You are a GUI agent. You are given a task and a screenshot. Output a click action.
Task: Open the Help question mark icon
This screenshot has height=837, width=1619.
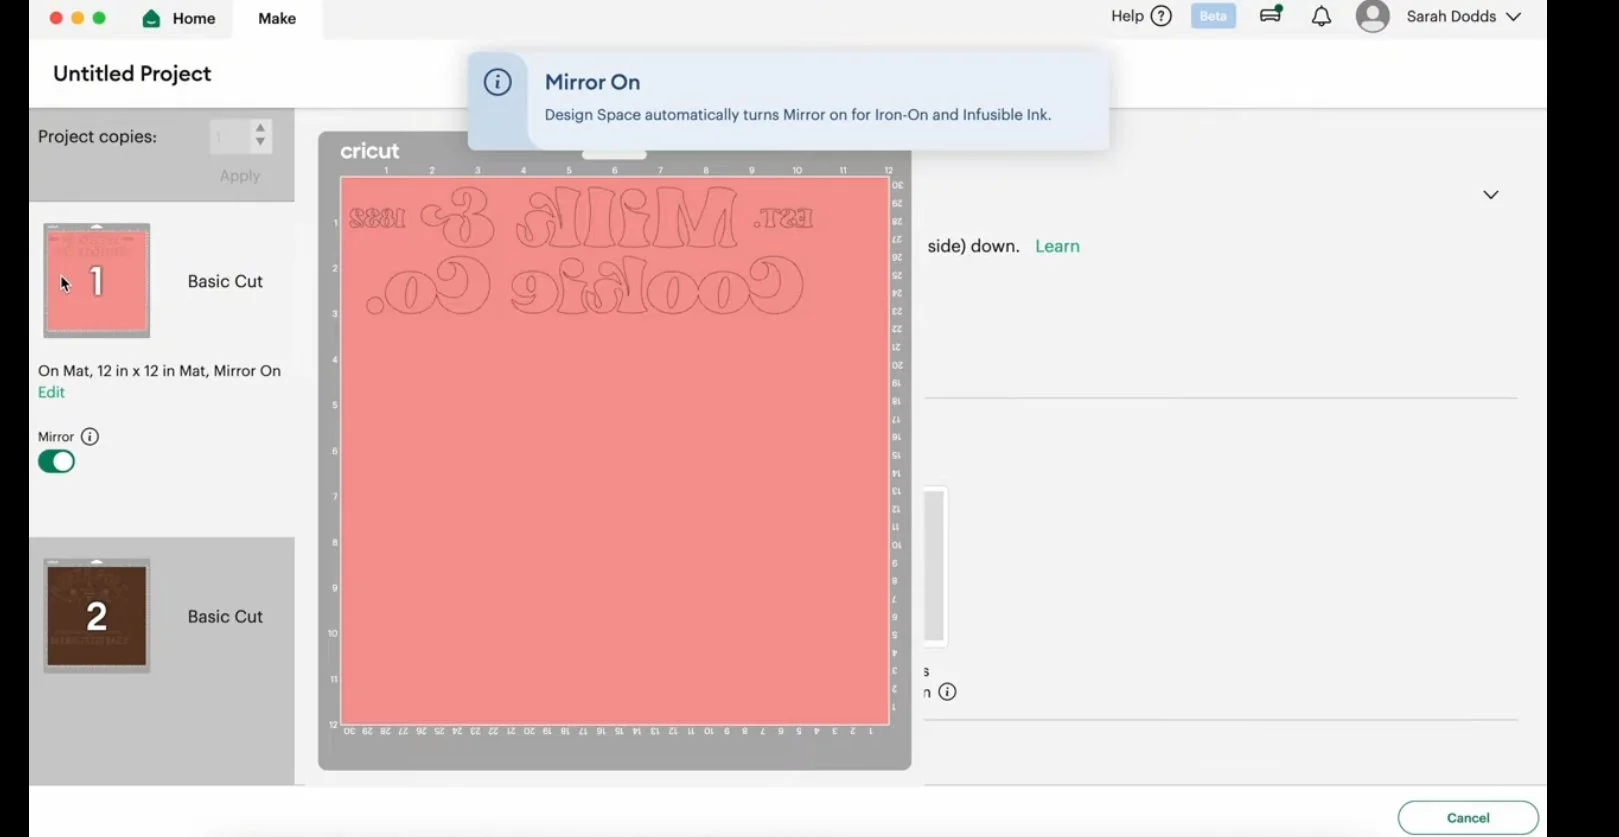click(x=1161, y=16)
